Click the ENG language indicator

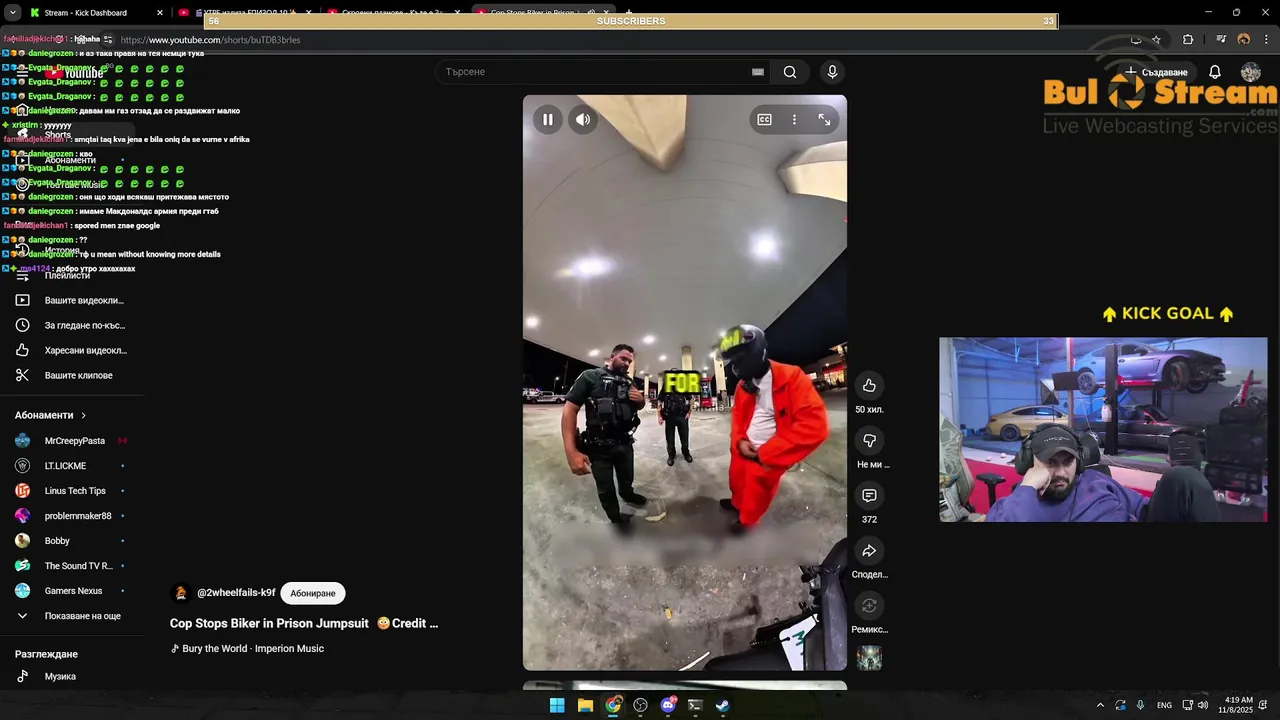coord(1164,705)
